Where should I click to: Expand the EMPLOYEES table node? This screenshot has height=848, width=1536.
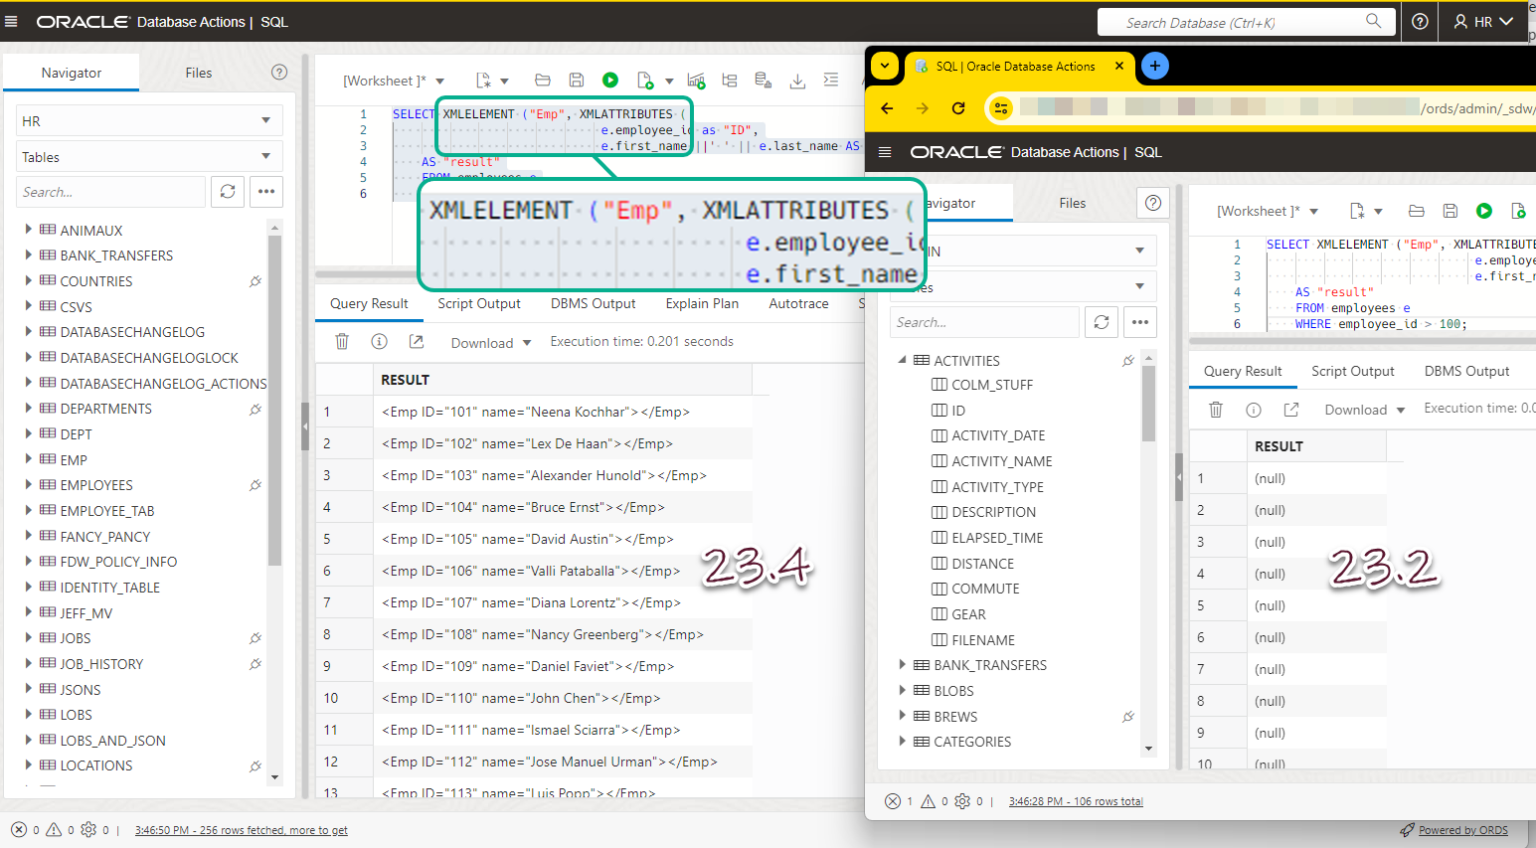(x=28, y=484)
